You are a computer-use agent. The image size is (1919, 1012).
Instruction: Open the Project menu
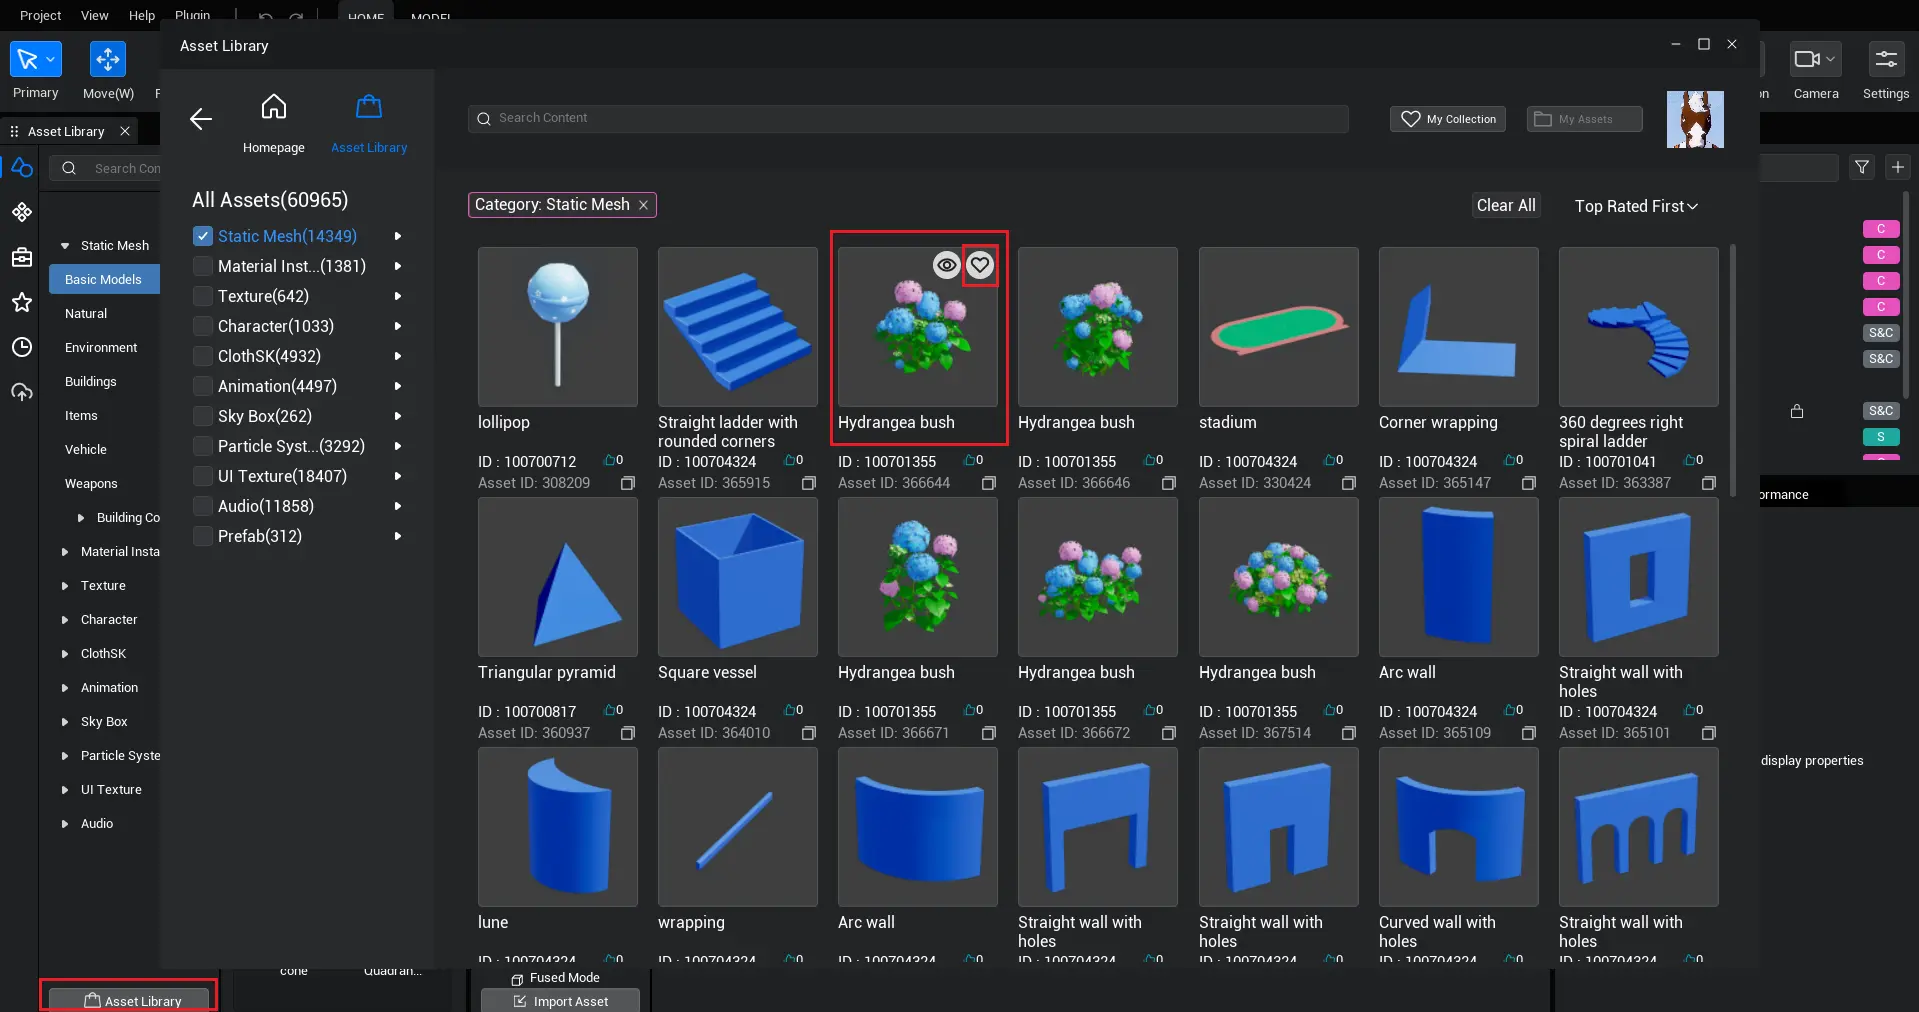pos(40,15)
